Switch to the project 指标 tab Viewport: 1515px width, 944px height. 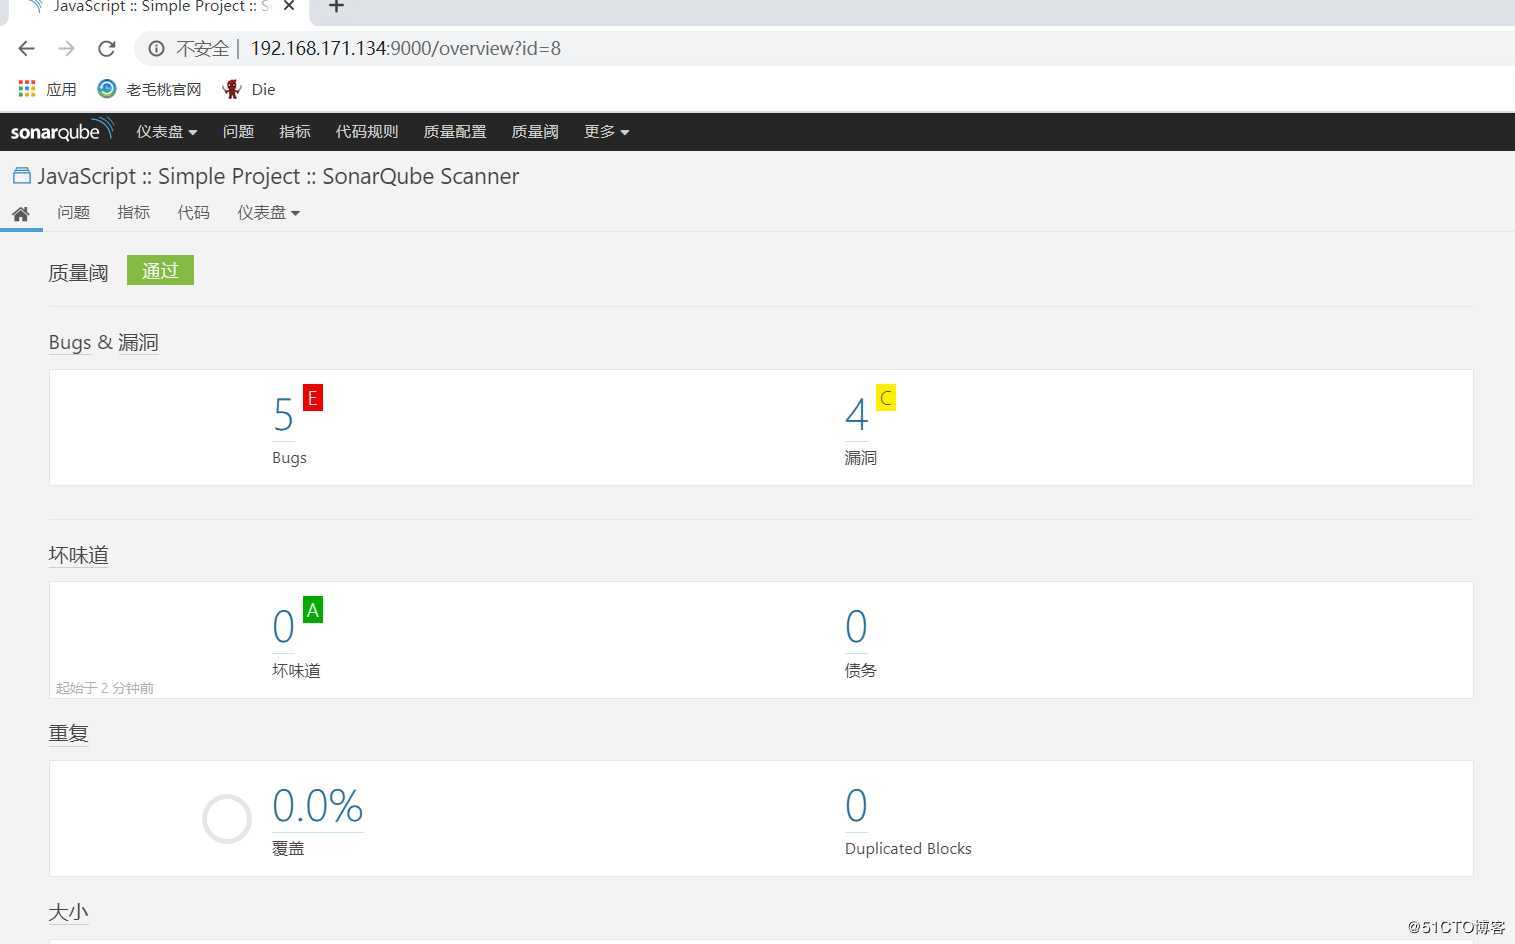point(134,213)
